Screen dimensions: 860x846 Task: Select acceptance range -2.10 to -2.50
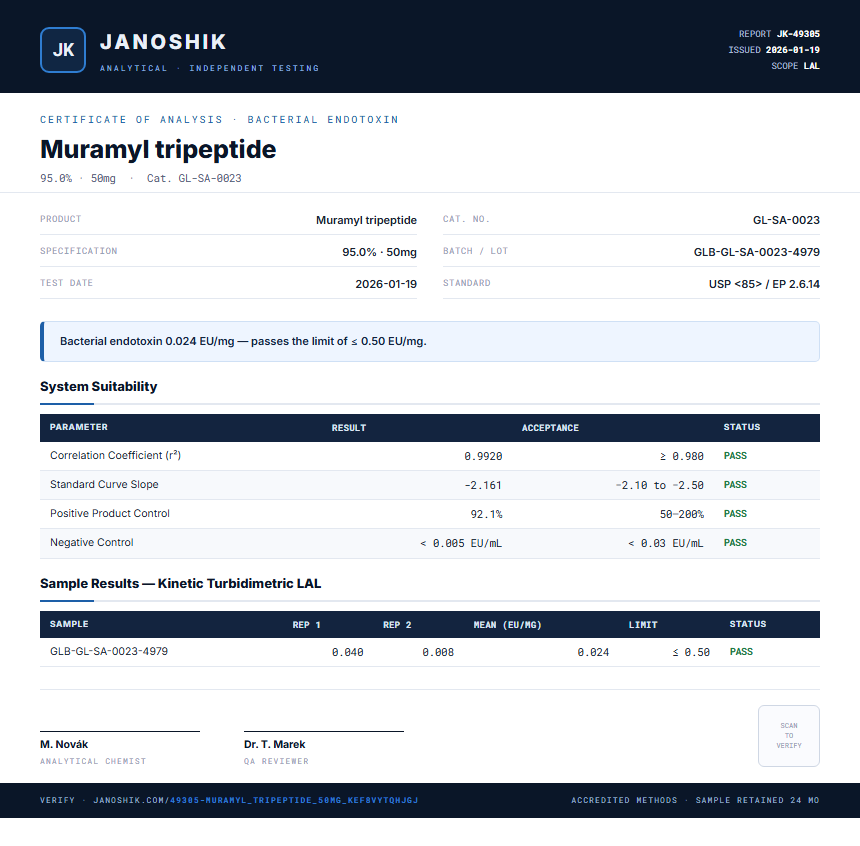pos(660,485)
